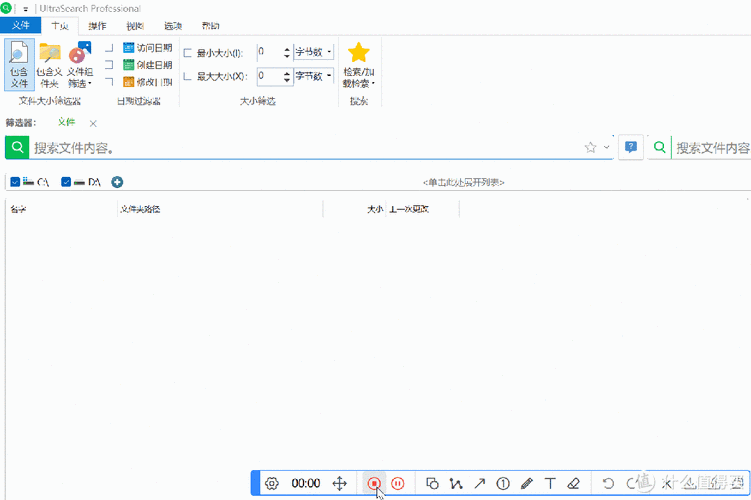
Task: Select the numbered step marker tool
Action: coord(503,483)
